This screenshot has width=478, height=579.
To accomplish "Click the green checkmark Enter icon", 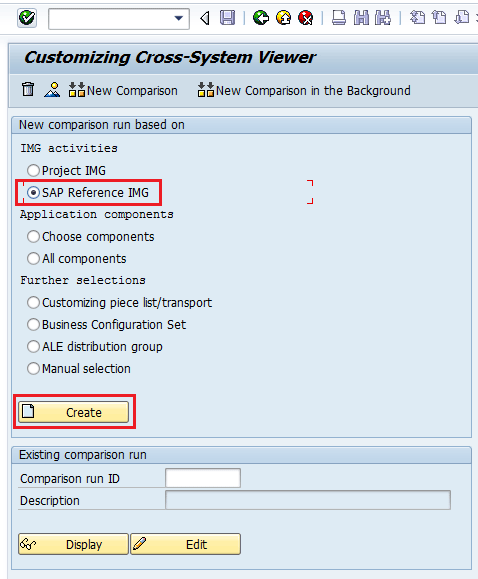I will 27,18.
